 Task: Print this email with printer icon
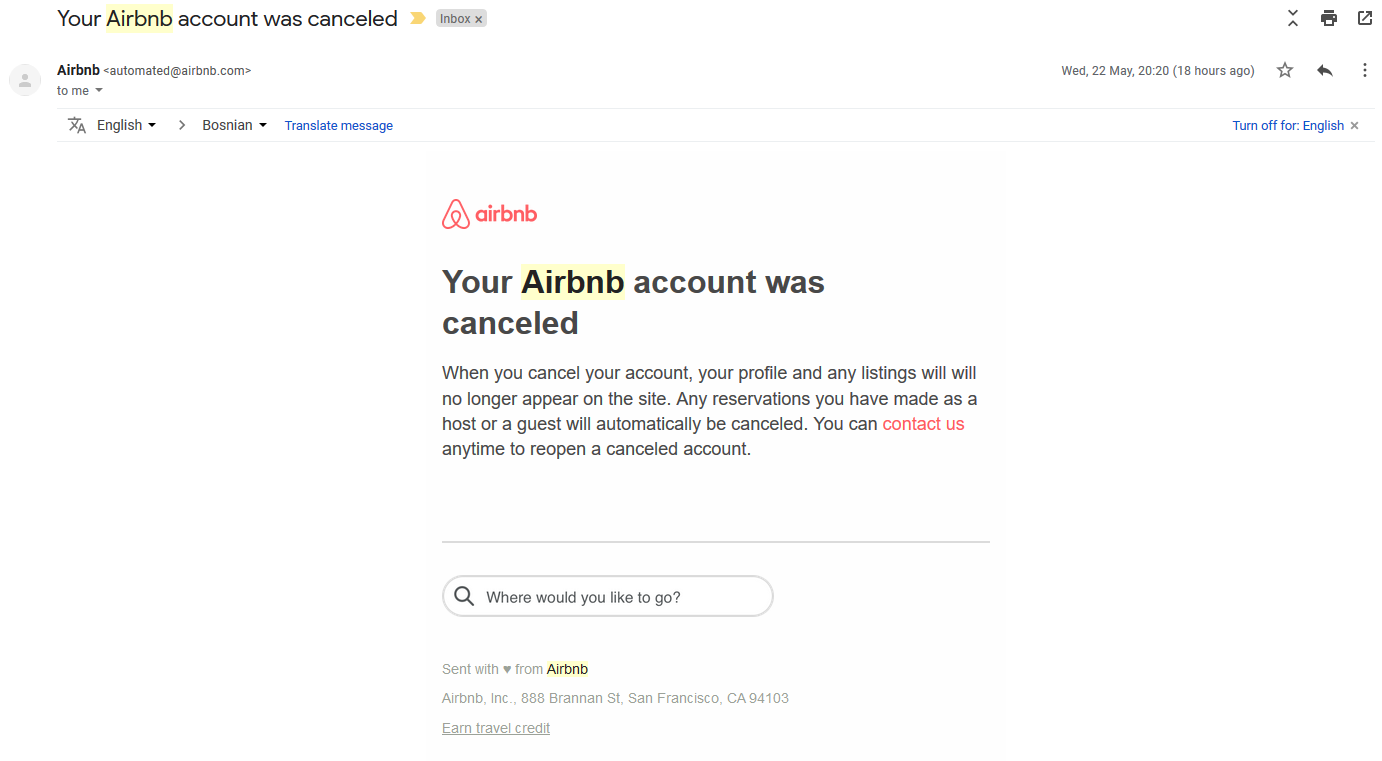tap(1329, 18)
